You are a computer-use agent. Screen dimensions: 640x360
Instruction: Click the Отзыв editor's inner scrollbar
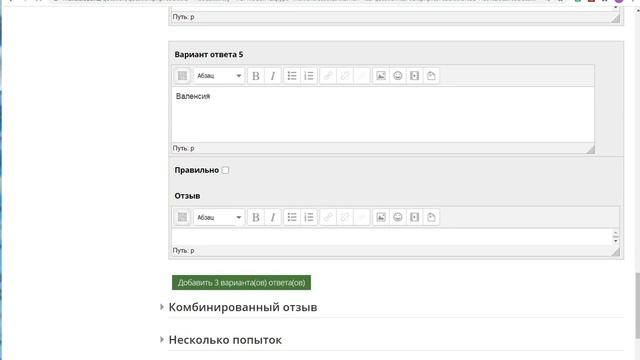(616, 237)
